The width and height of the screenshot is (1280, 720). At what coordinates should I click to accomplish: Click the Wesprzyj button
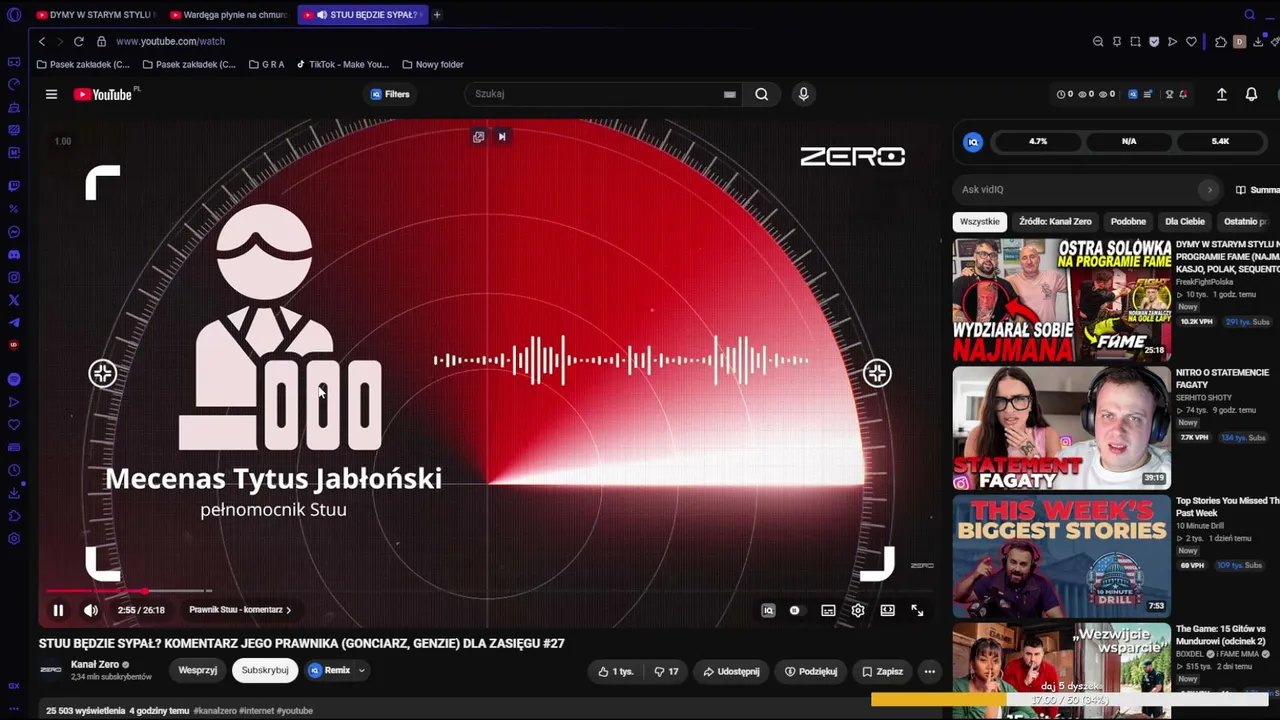click(x=198, y=670)
